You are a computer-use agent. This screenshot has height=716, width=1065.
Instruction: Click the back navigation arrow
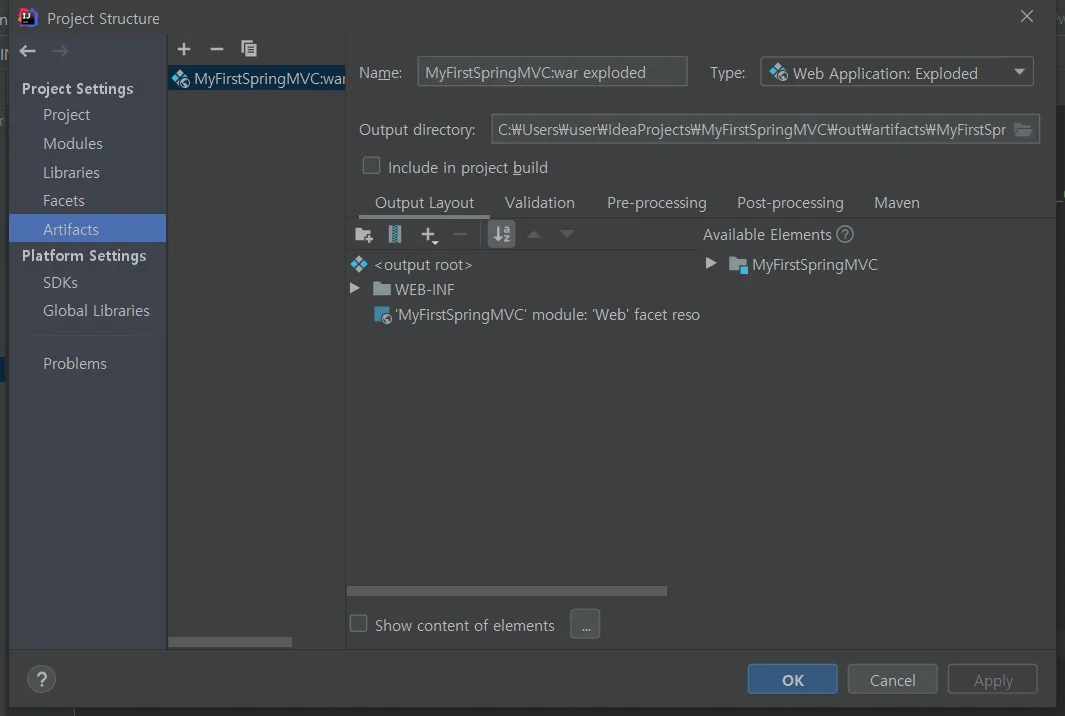click(x=28, y=51)
